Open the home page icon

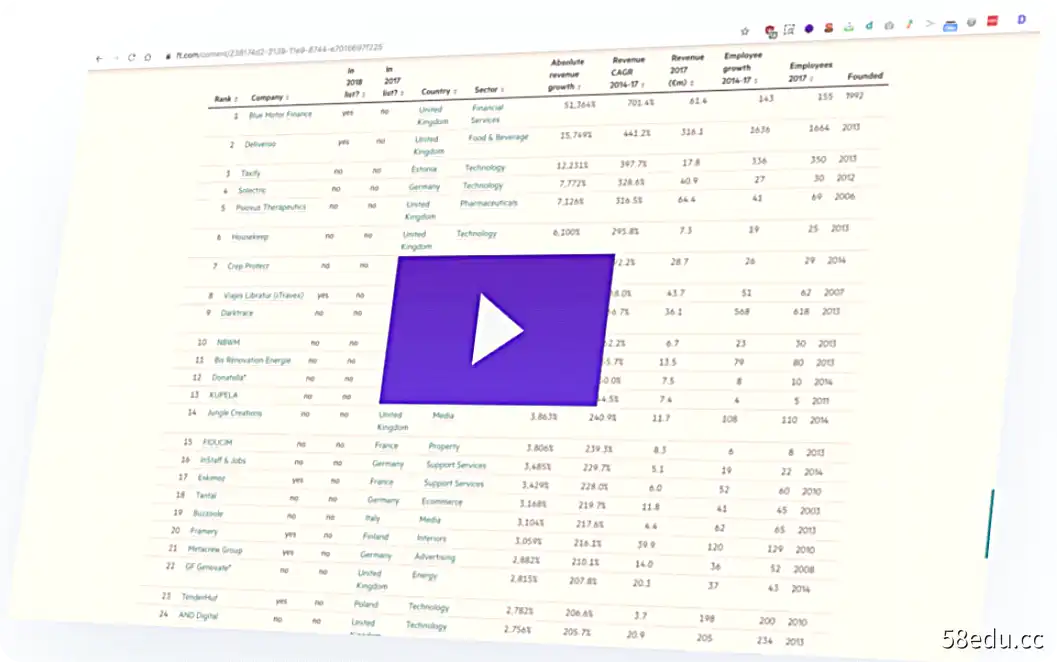[148, 57]
